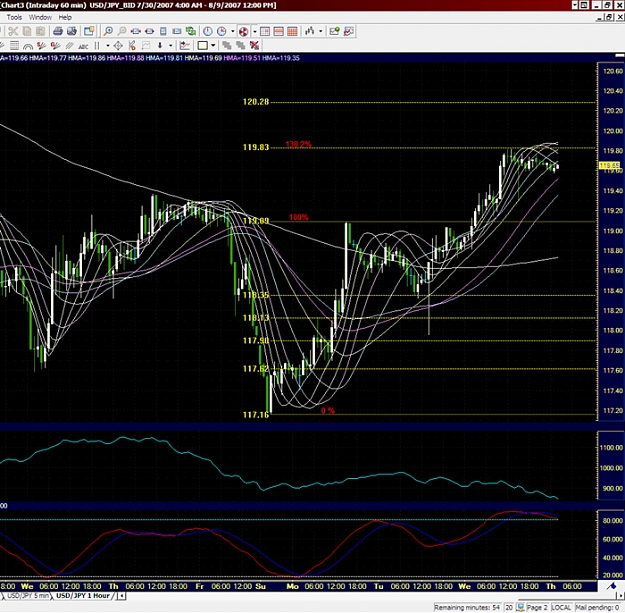The width and height of the screenshot is (625, 613).
Task: Click the first clock interval icon
Action: (x=208, y=31)
